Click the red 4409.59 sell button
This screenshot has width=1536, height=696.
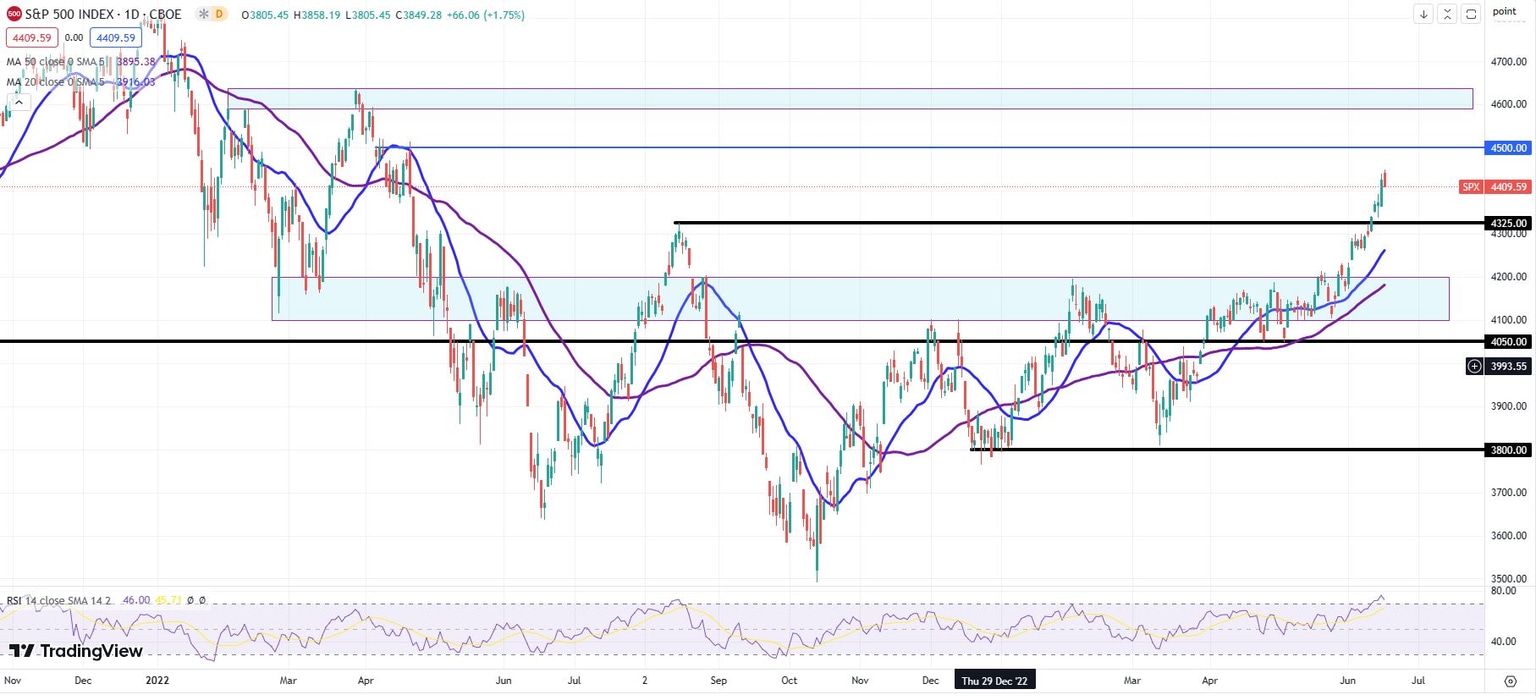(x=31, y=37)
